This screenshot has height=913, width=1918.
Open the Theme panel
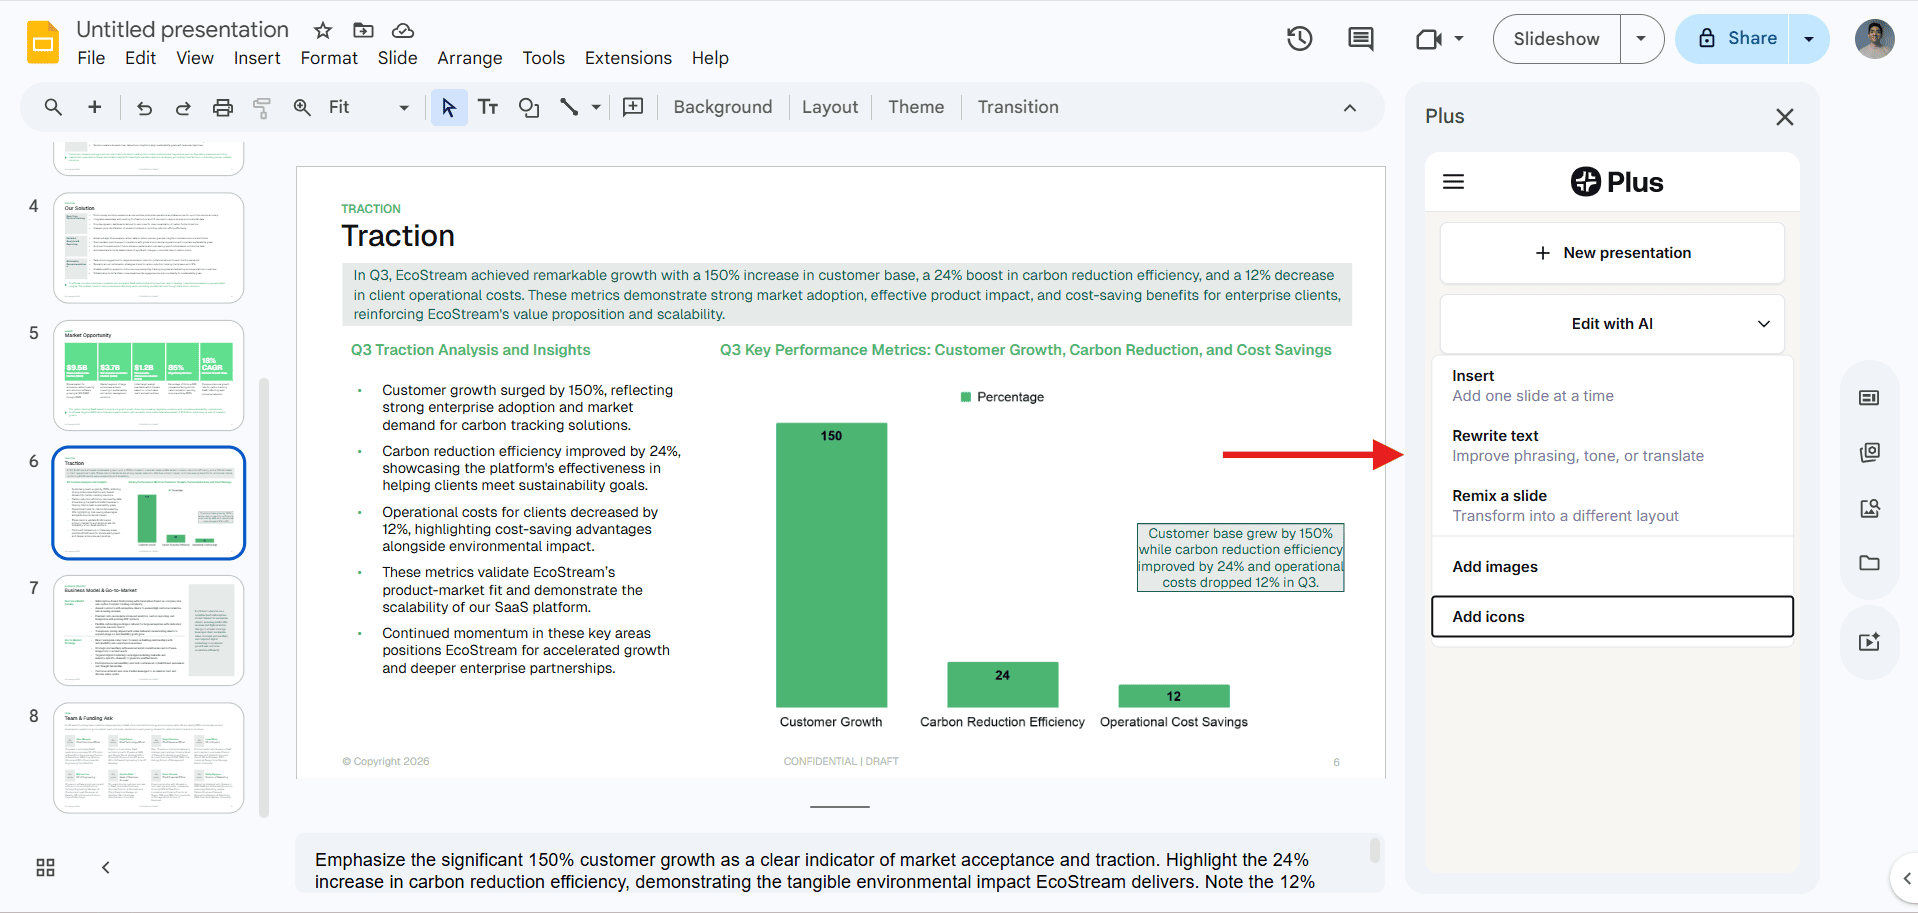[916, 107]
